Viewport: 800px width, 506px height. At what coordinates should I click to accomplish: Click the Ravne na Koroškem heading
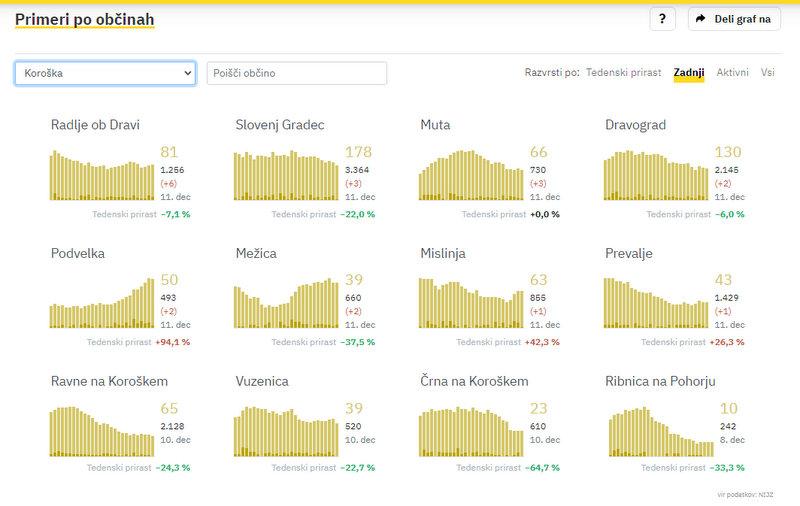point(109,382)
